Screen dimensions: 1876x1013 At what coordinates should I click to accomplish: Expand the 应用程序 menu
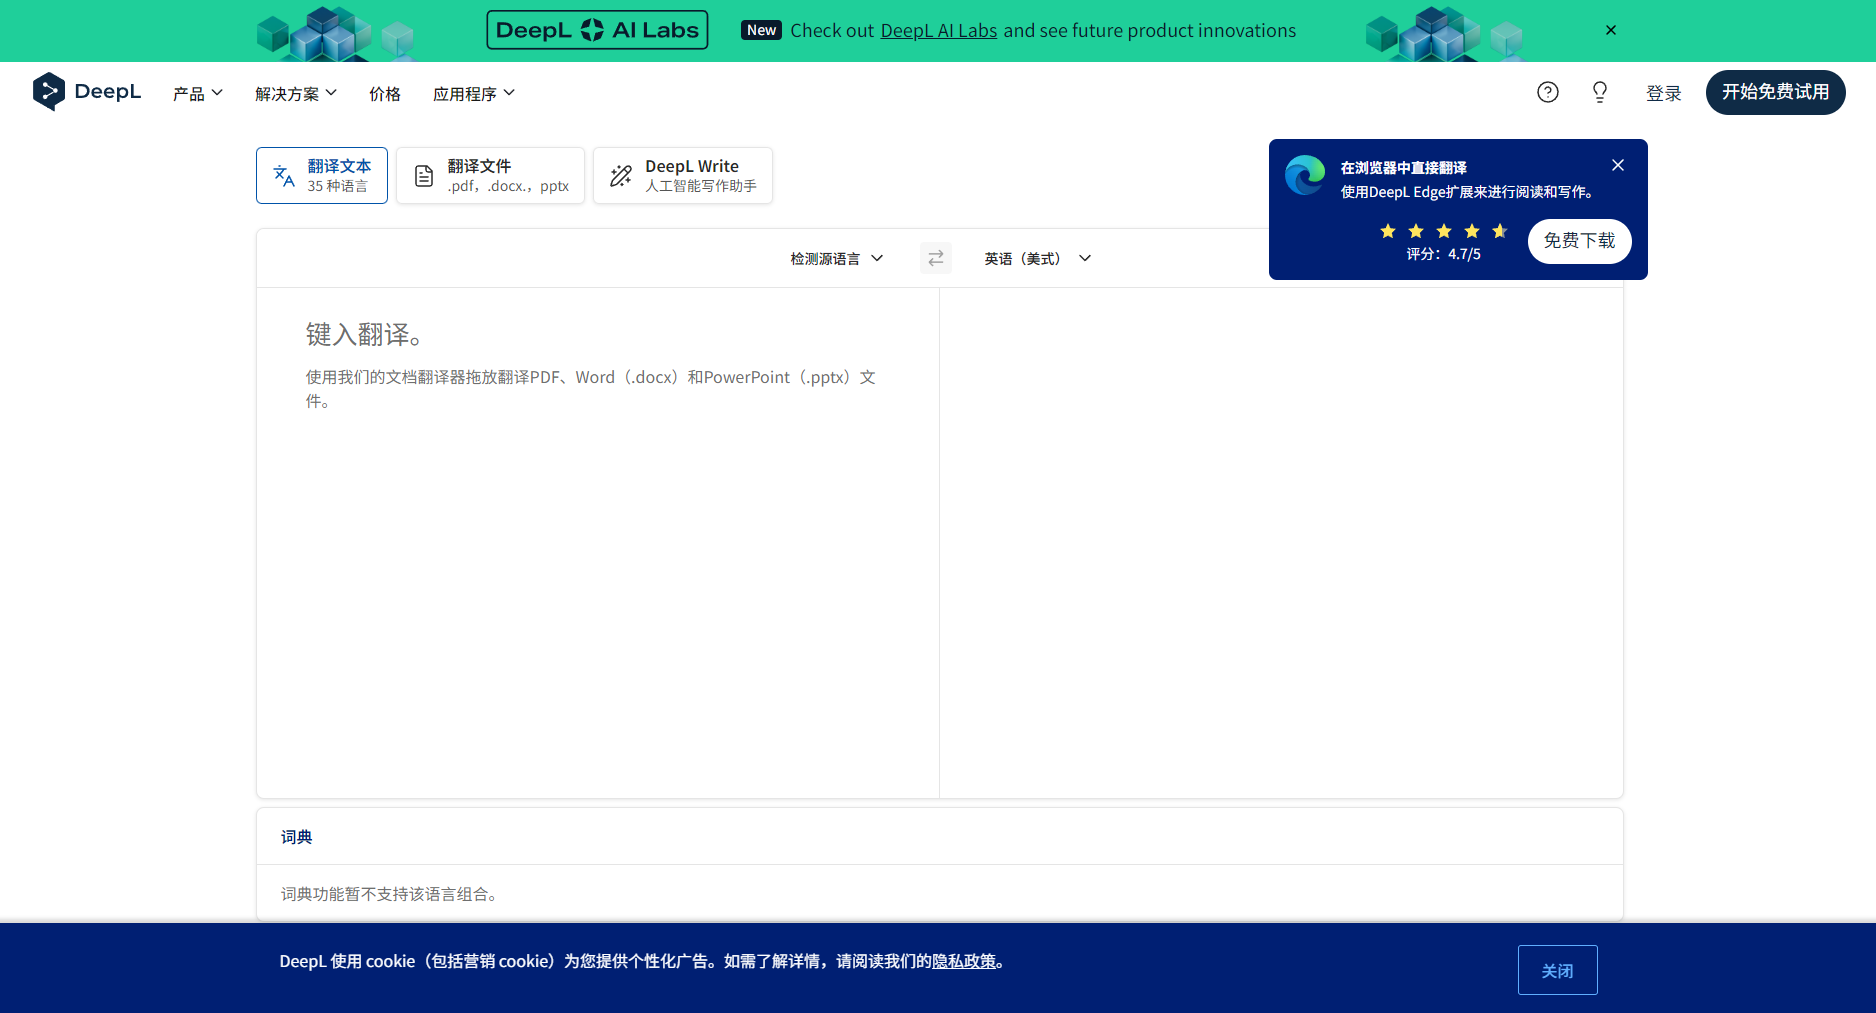(x=474, y=93)
